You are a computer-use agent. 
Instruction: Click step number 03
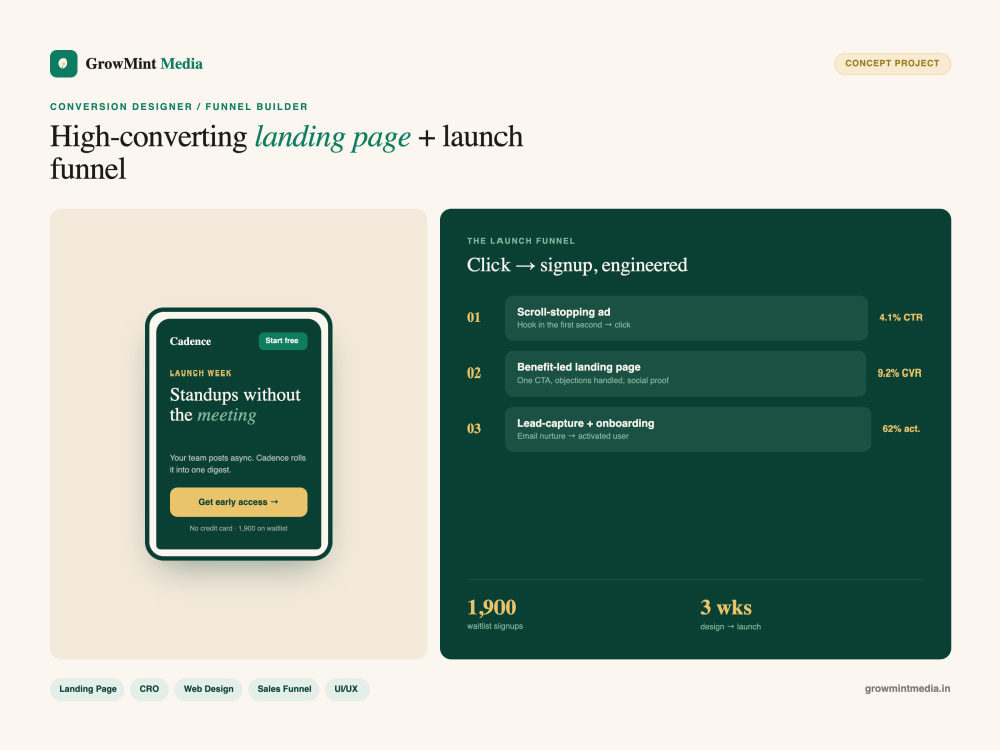click(474, 429)
